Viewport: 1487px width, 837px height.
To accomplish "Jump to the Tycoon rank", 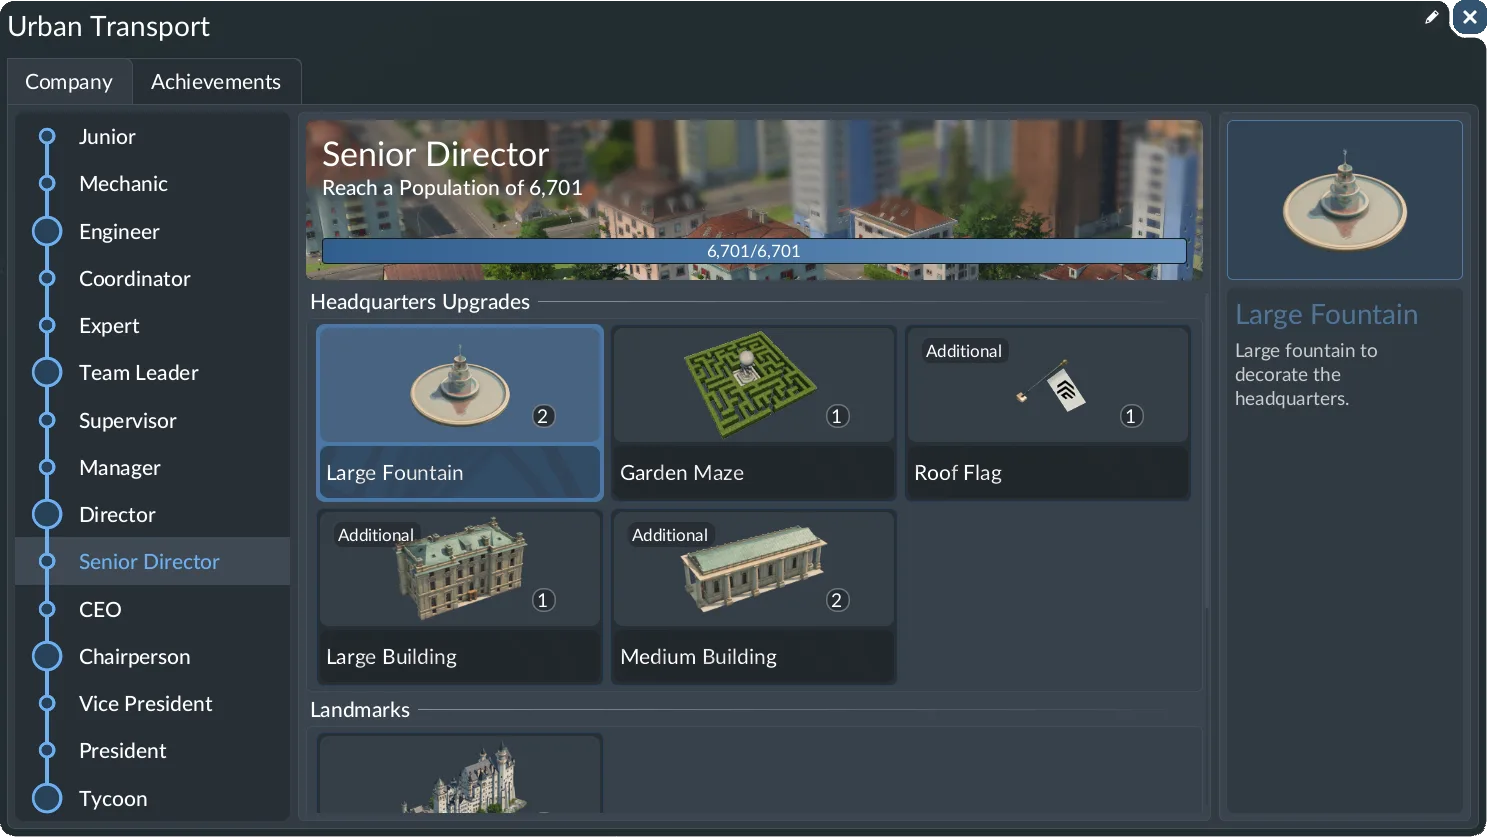I will 152,799.
